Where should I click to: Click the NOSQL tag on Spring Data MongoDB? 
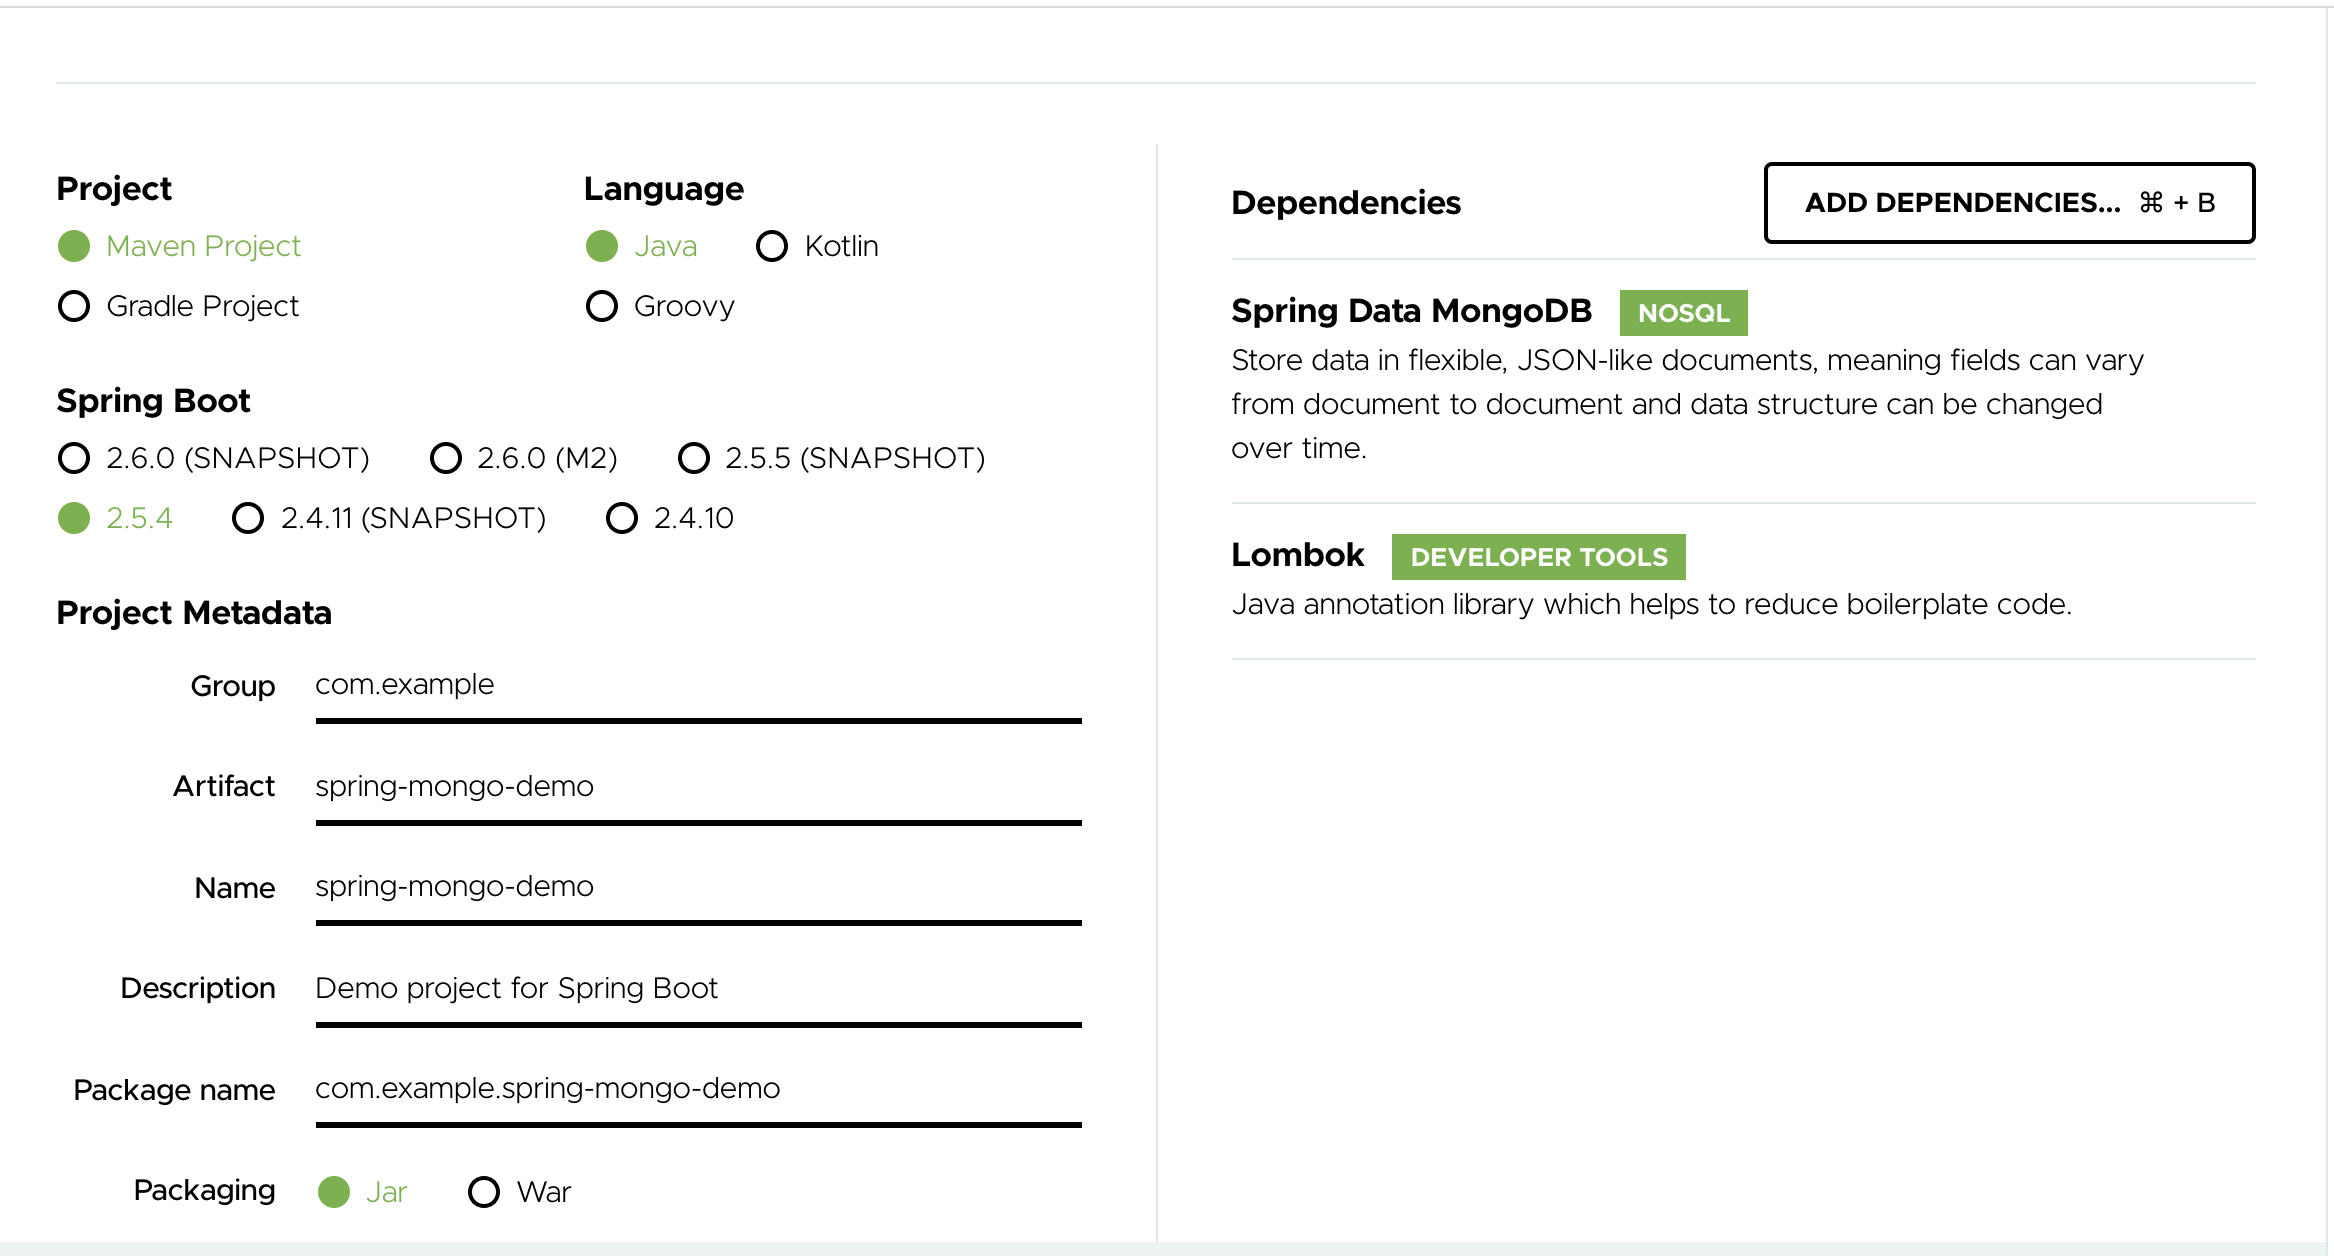tap(1683, 312)
